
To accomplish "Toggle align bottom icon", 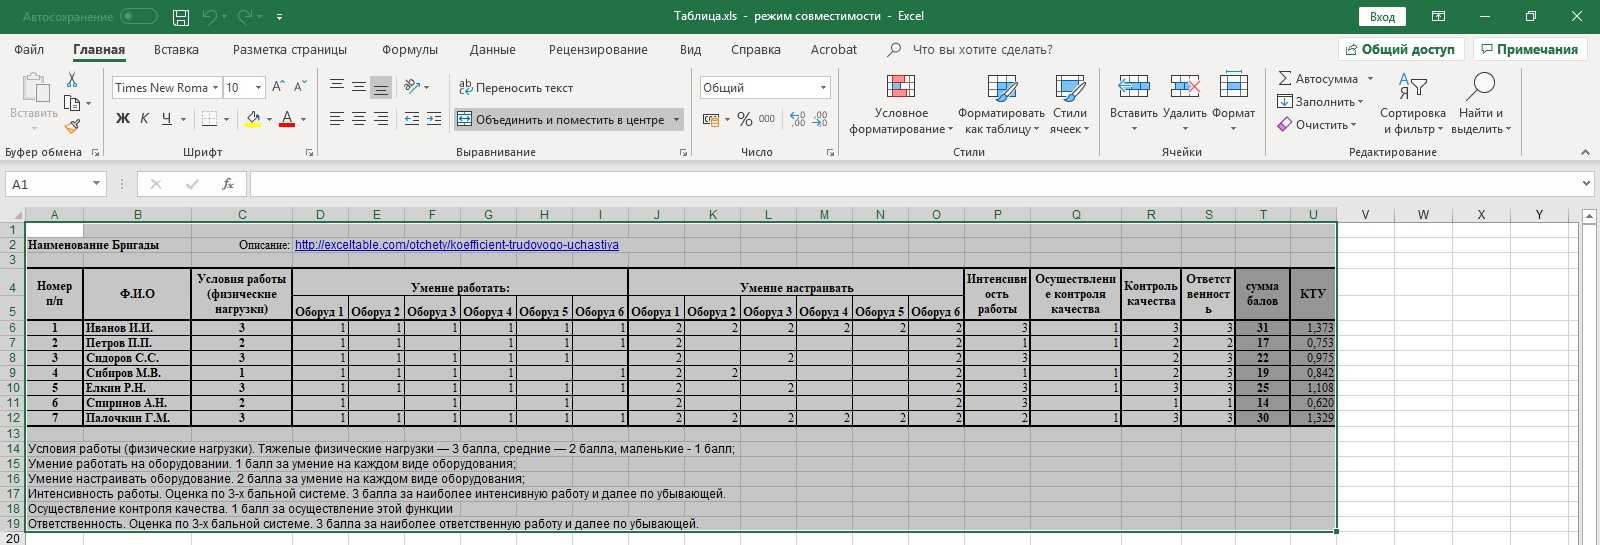I will (x=381, y=87).
